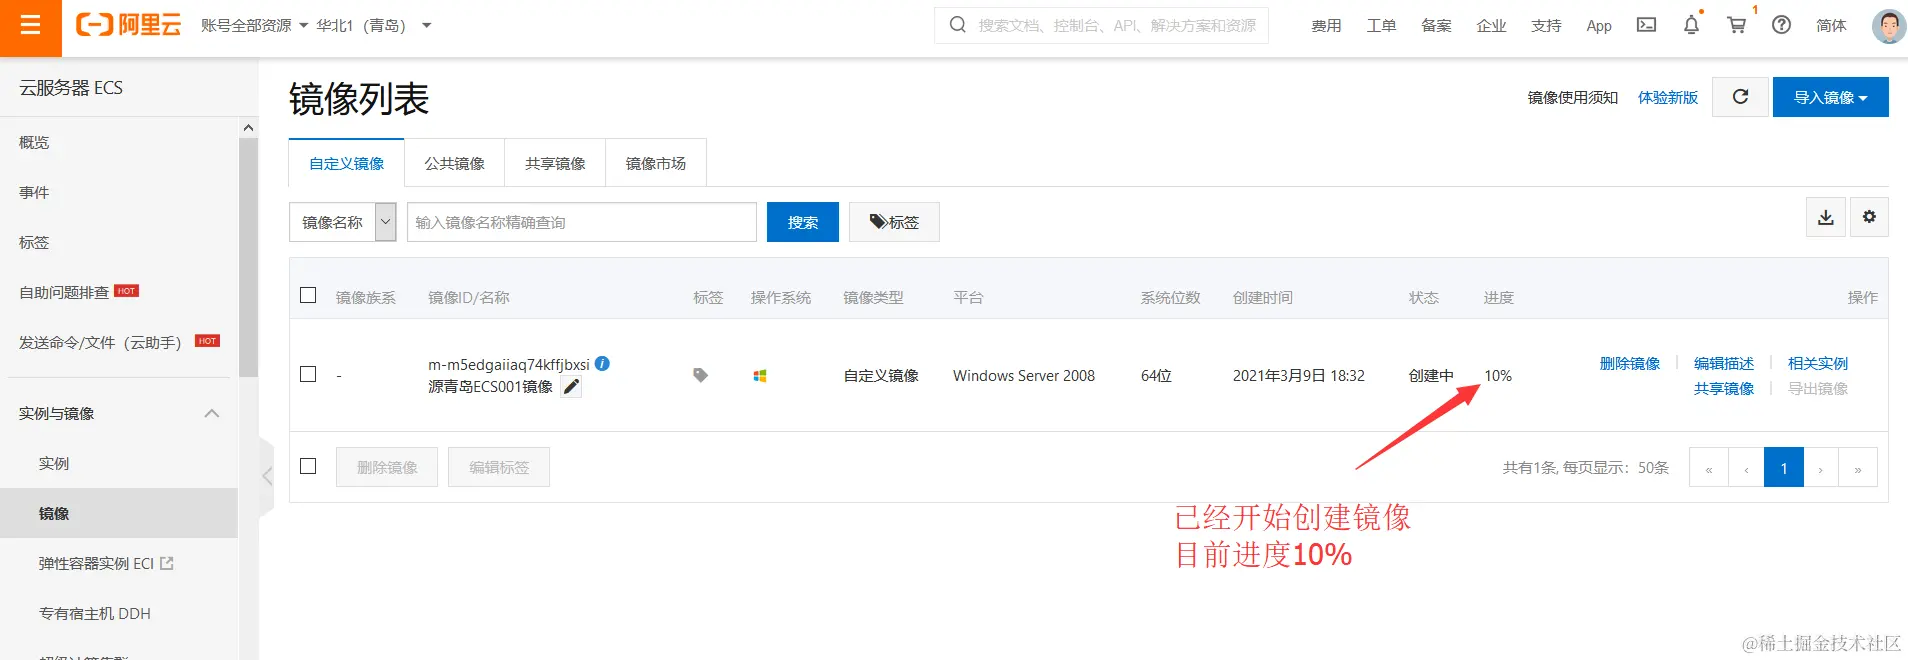The height and width of the screenshot is (660, 1908).
Task: Open 导入镜像 dropdown button
Action: [x=1830, y=97]
